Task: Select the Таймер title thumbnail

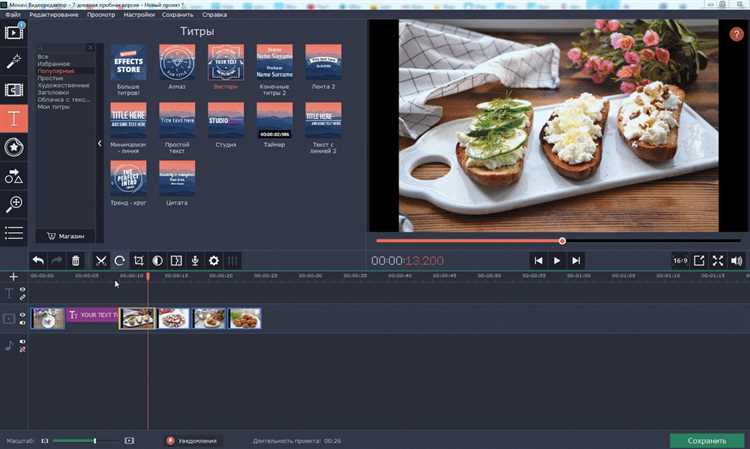Action: click(274, 124)
